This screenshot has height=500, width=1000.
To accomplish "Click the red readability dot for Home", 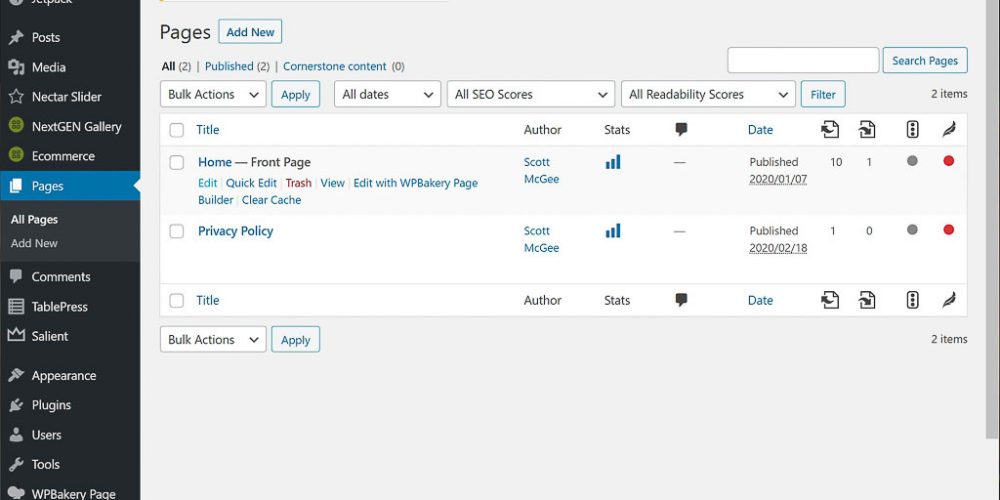I will tap(948, 161).
